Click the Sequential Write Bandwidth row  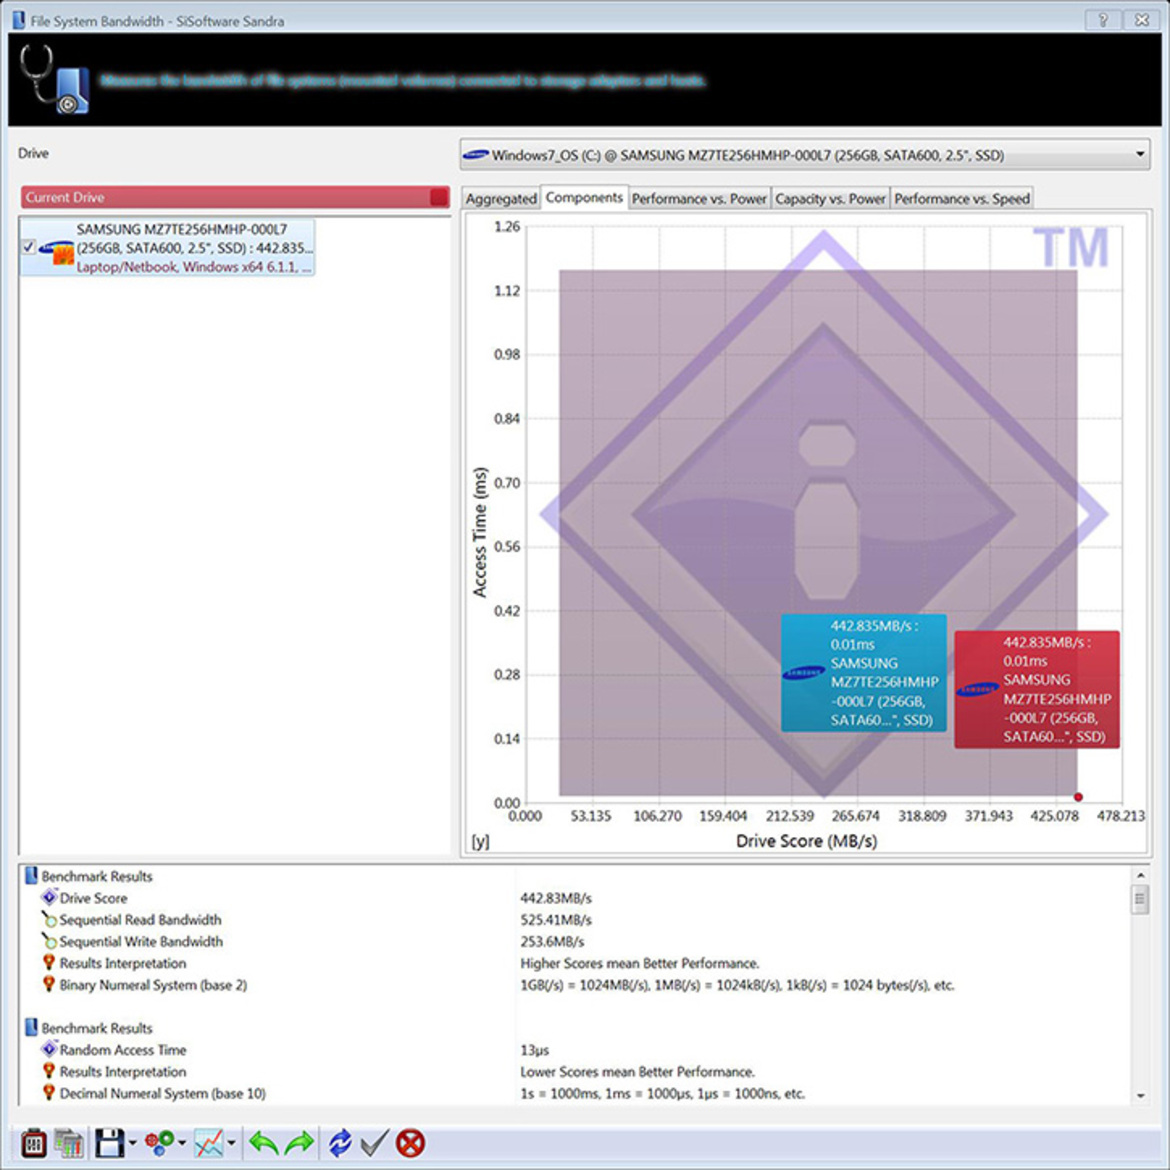click(575, 942)
